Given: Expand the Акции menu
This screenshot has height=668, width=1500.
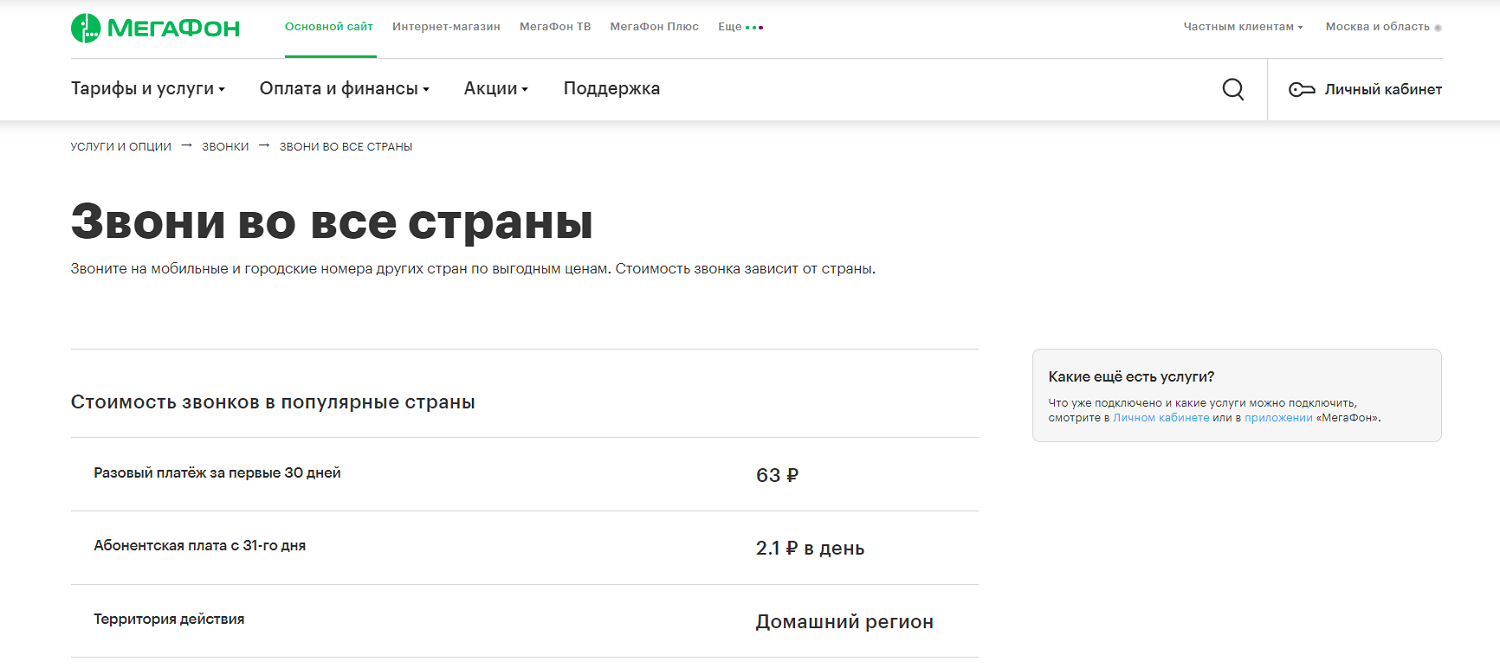Looking at the screenshot, I should point(496,88).
